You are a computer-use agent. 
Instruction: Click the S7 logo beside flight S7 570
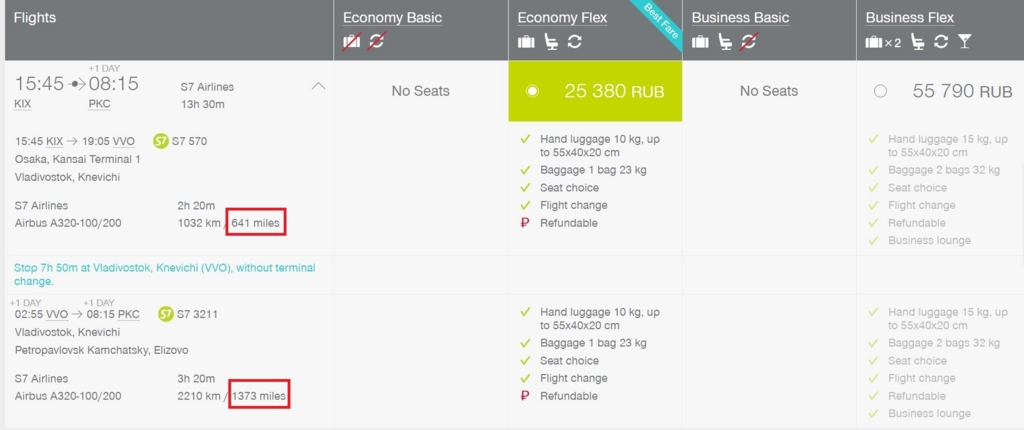click(160, 141)
